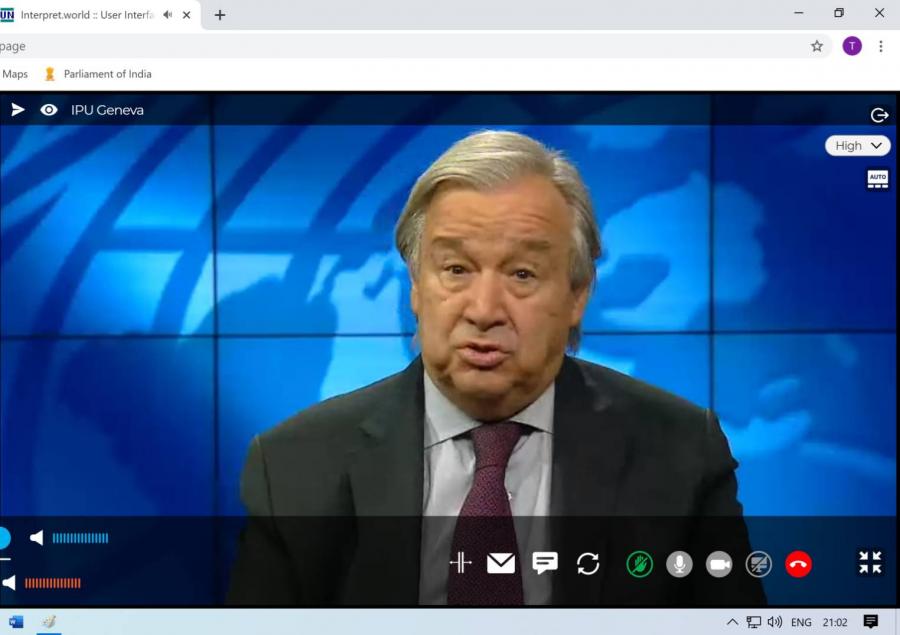This screenshot has height=635, width=900.
Task: Show hidden system tray icons
Action: click(732, 622)
